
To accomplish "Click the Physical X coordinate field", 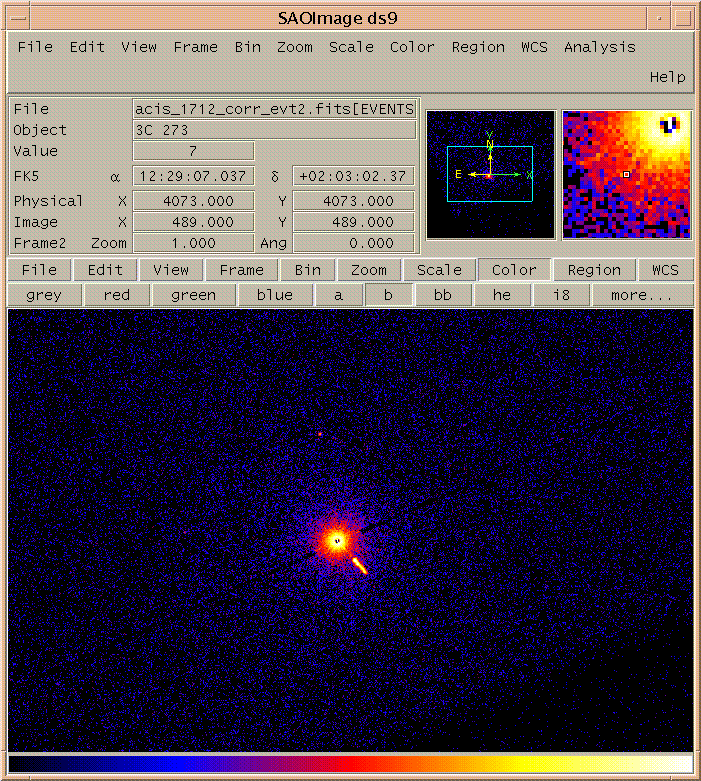I will click(193, 201).
